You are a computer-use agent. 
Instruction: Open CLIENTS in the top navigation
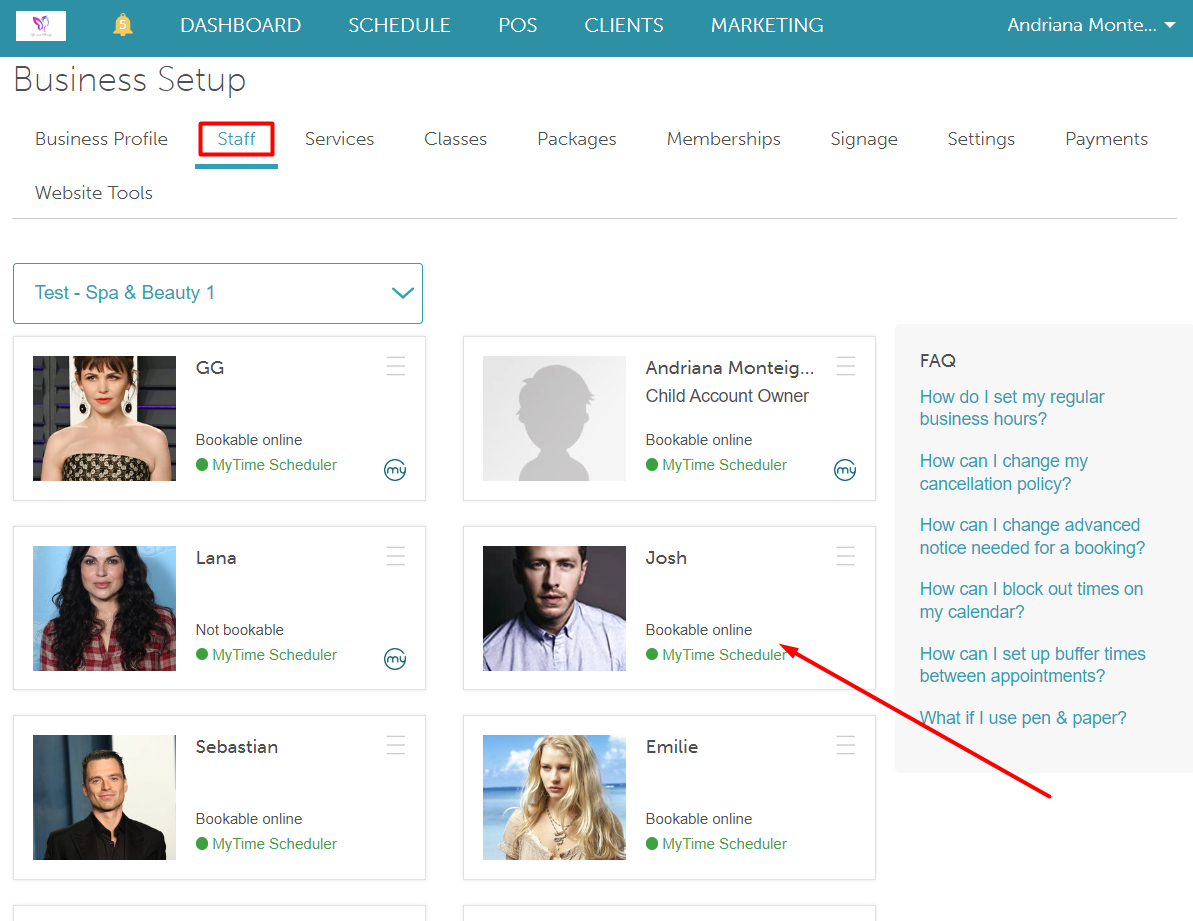(x=624, y=25)
